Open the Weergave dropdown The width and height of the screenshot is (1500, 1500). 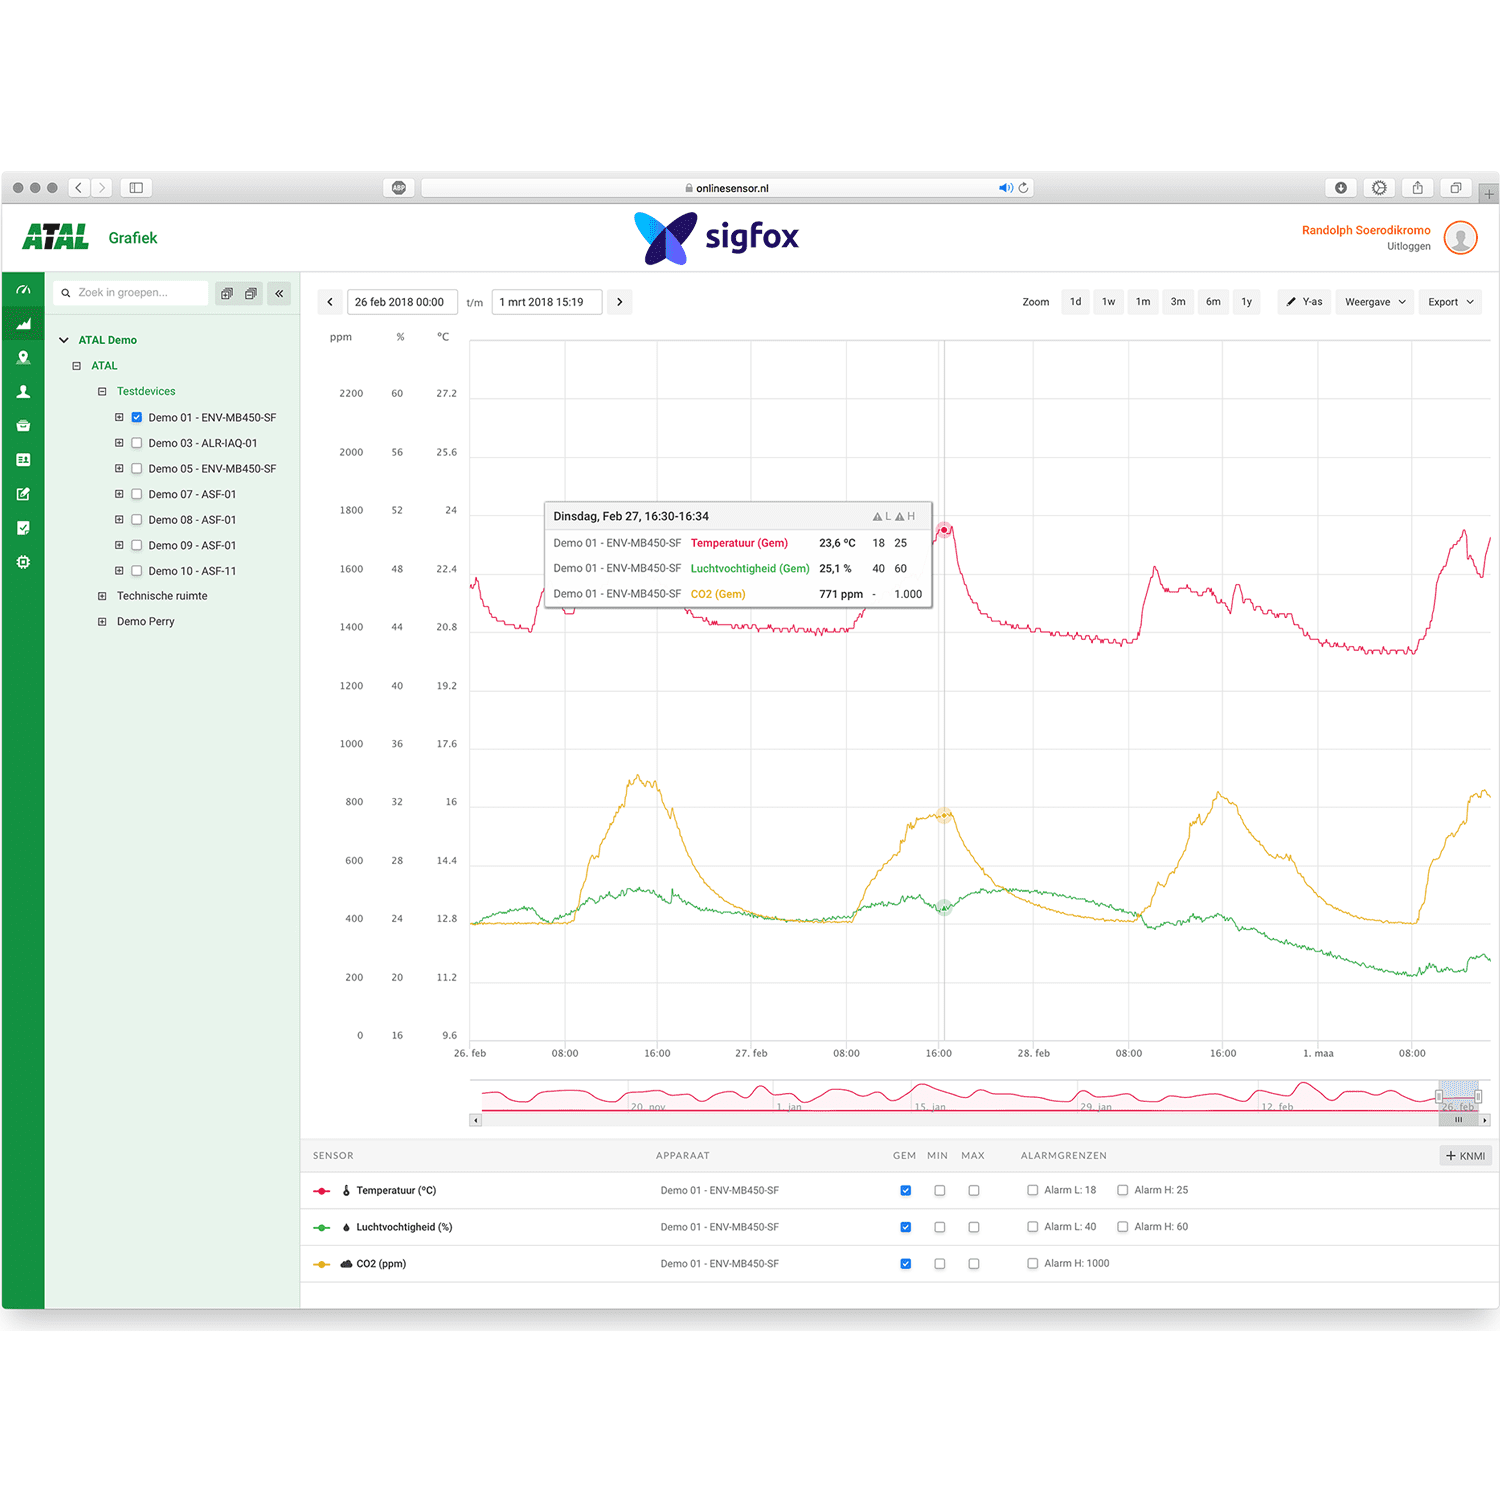1374,302
